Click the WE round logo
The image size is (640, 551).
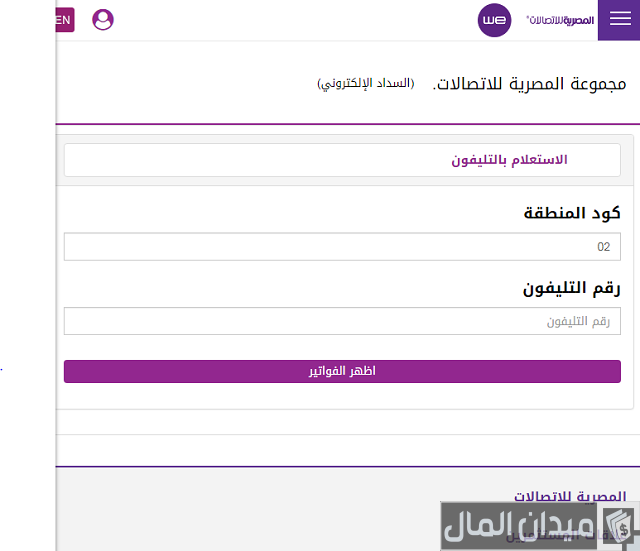click(x=494, y=20)
